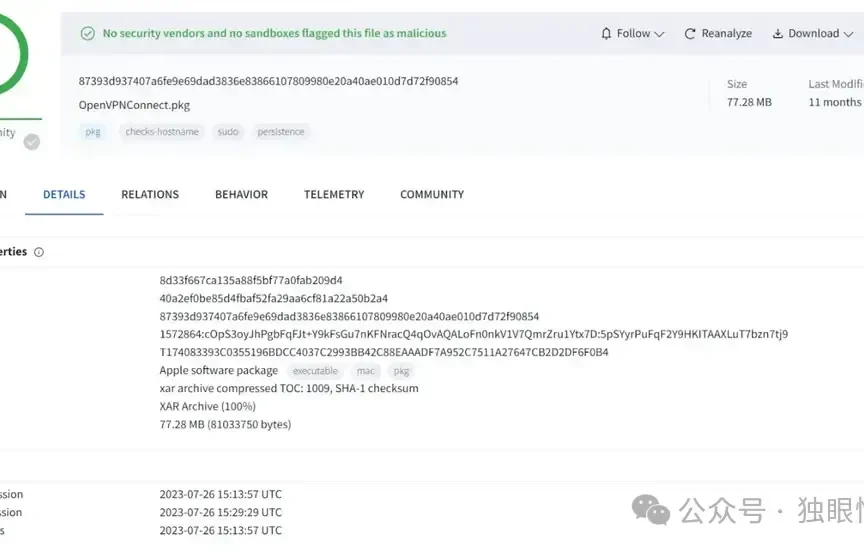
Task: Click the executable file type tag
Action: (315, 371)
